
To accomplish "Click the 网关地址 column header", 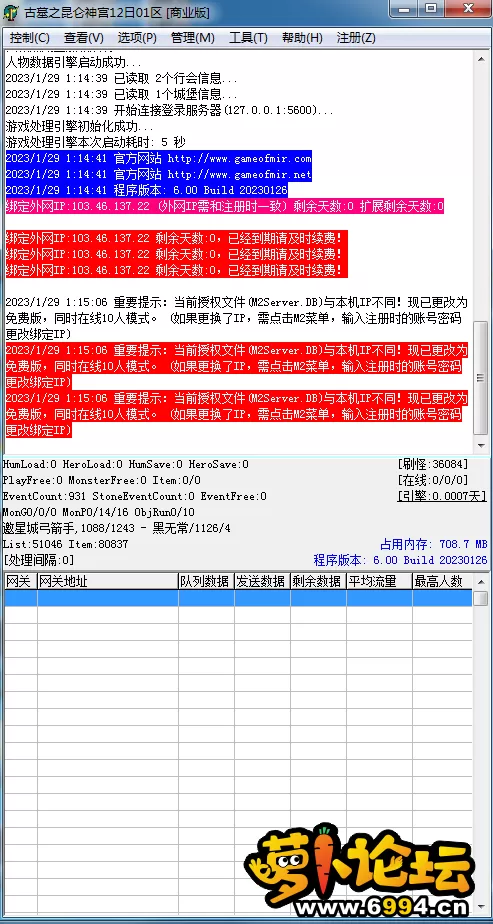I will click(x=108, y=581).
